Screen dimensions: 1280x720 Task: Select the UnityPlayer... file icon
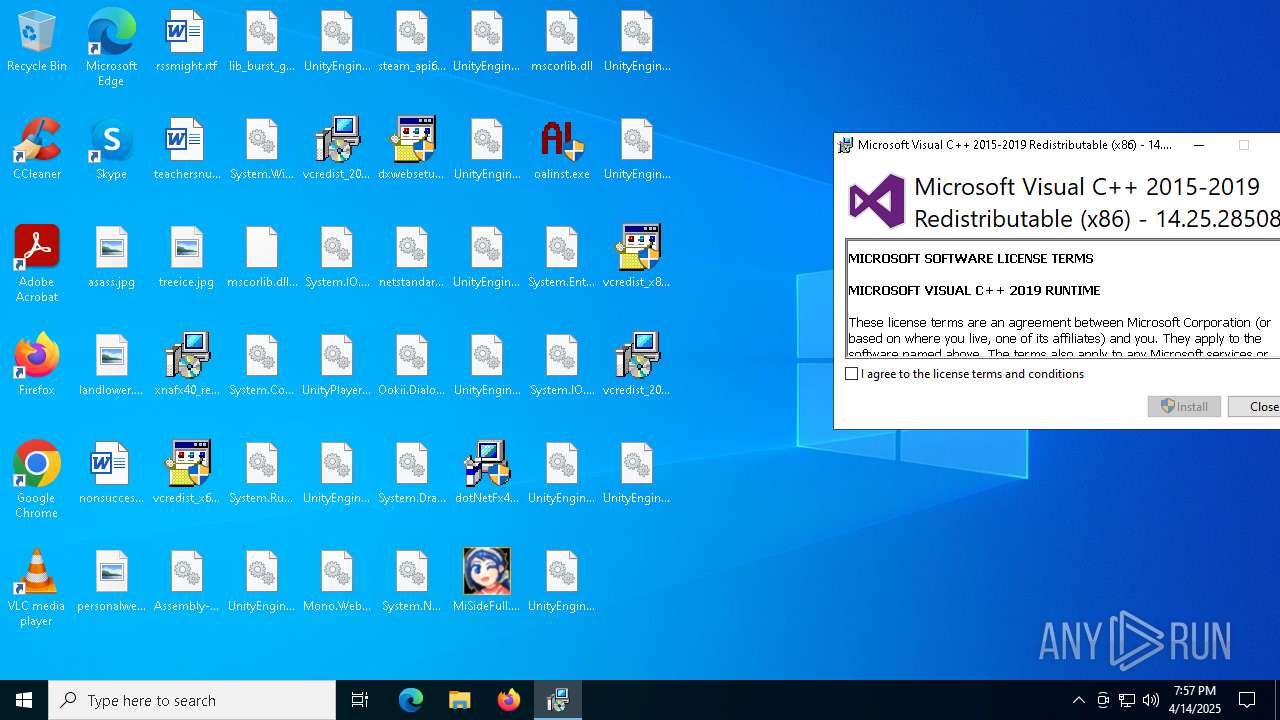[336, 366]
